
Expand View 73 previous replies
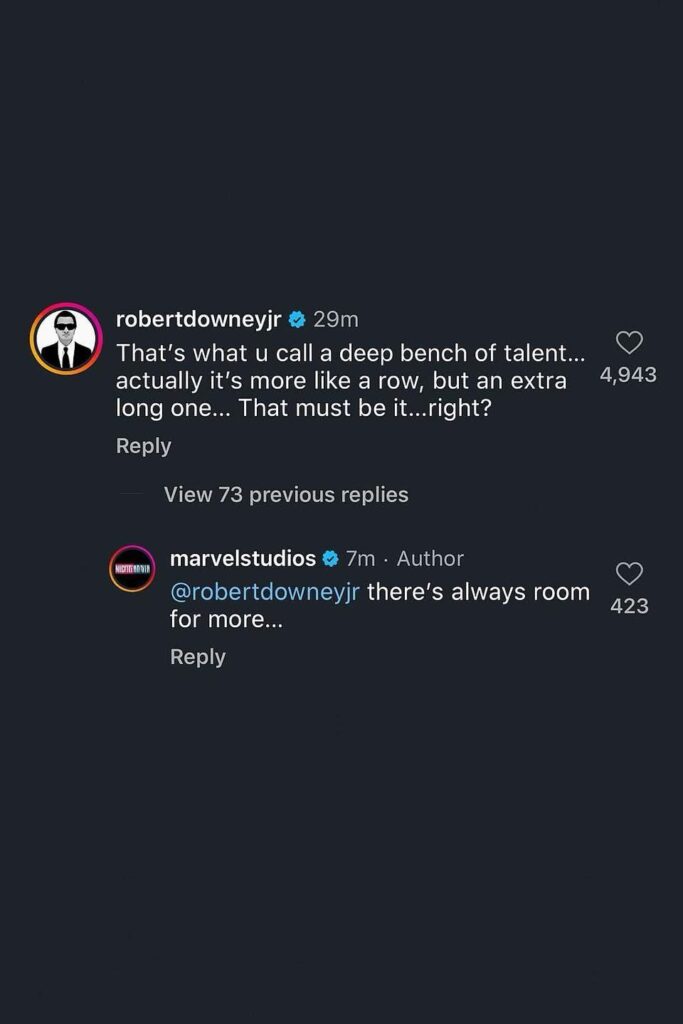286,495
